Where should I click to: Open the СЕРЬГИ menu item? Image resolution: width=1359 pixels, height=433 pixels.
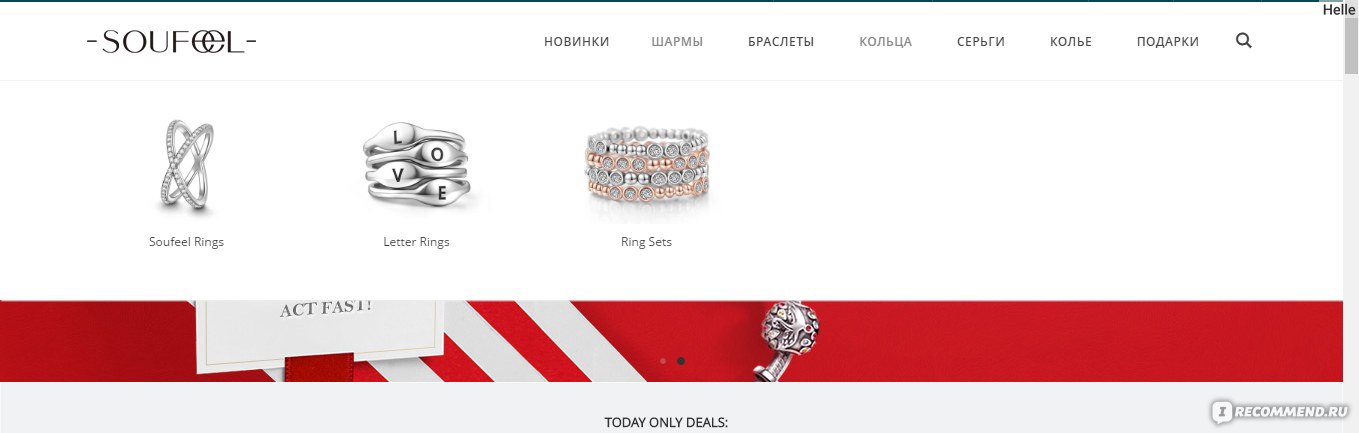(x=980, y=42)
